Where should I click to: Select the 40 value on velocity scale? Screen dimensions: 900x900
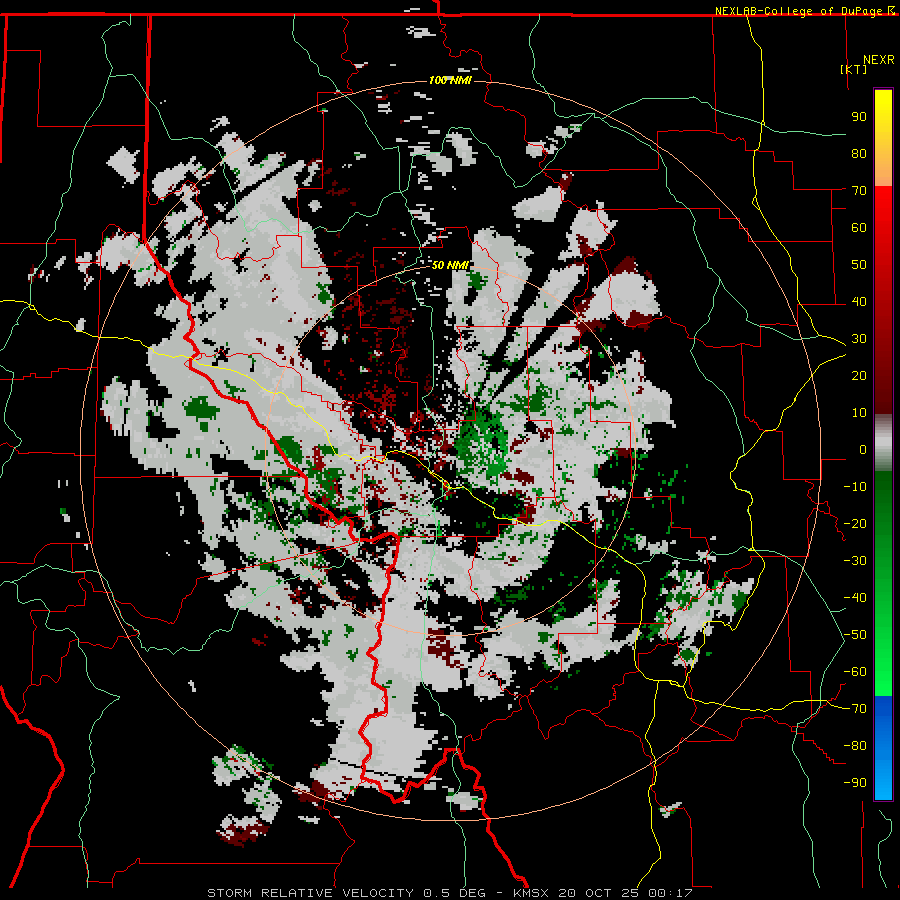[859, 302]
